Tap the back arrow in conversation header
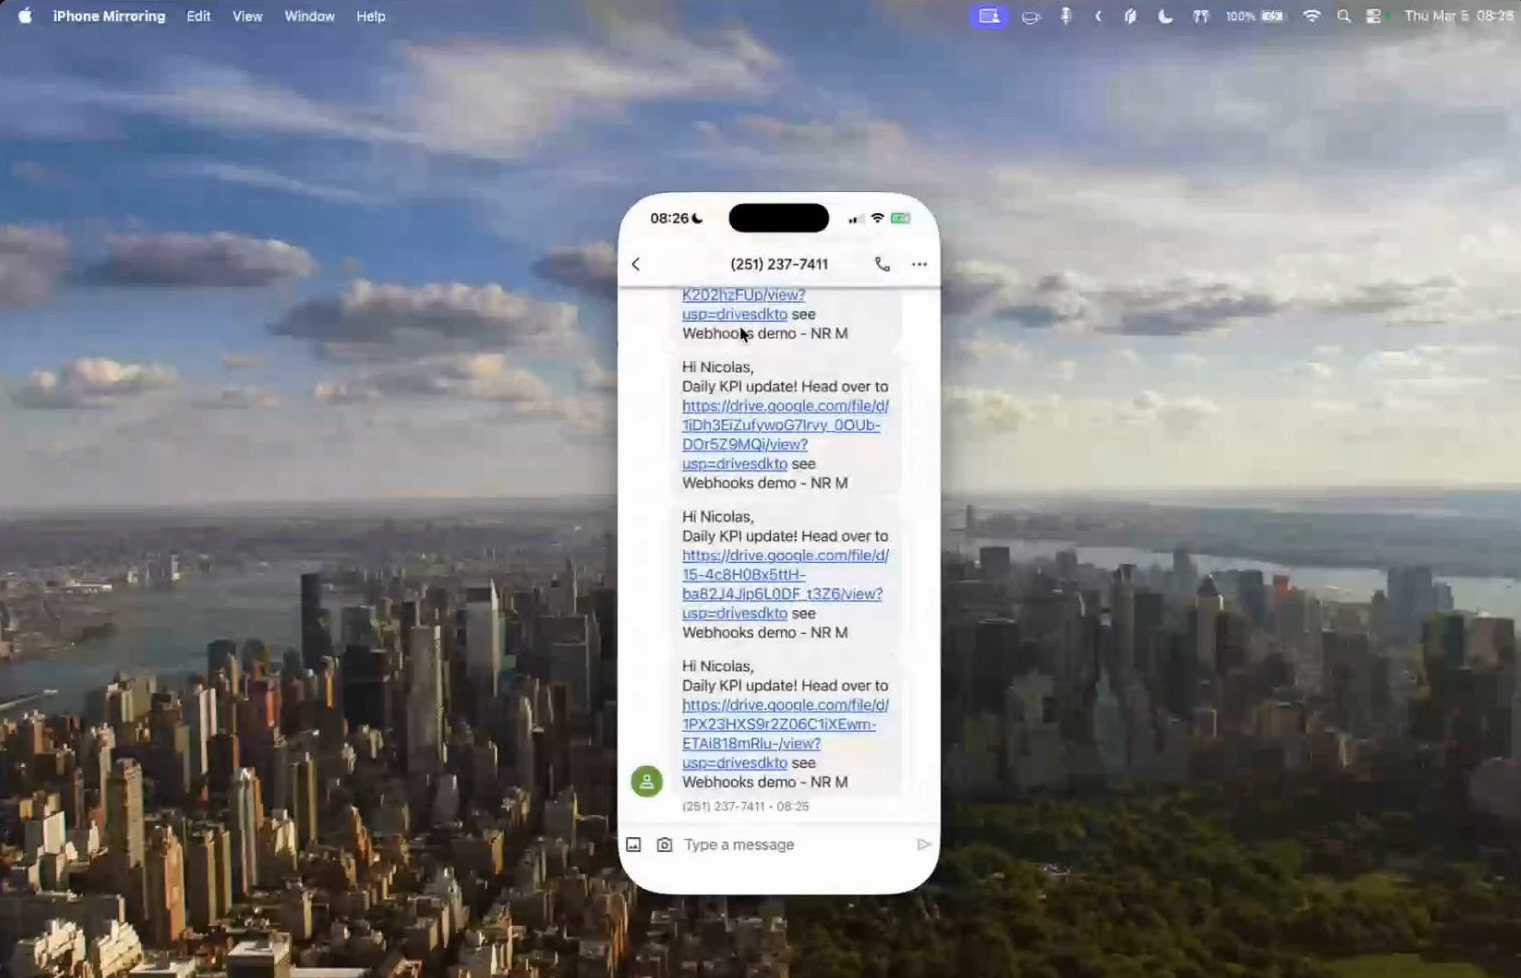 [636, 264]
